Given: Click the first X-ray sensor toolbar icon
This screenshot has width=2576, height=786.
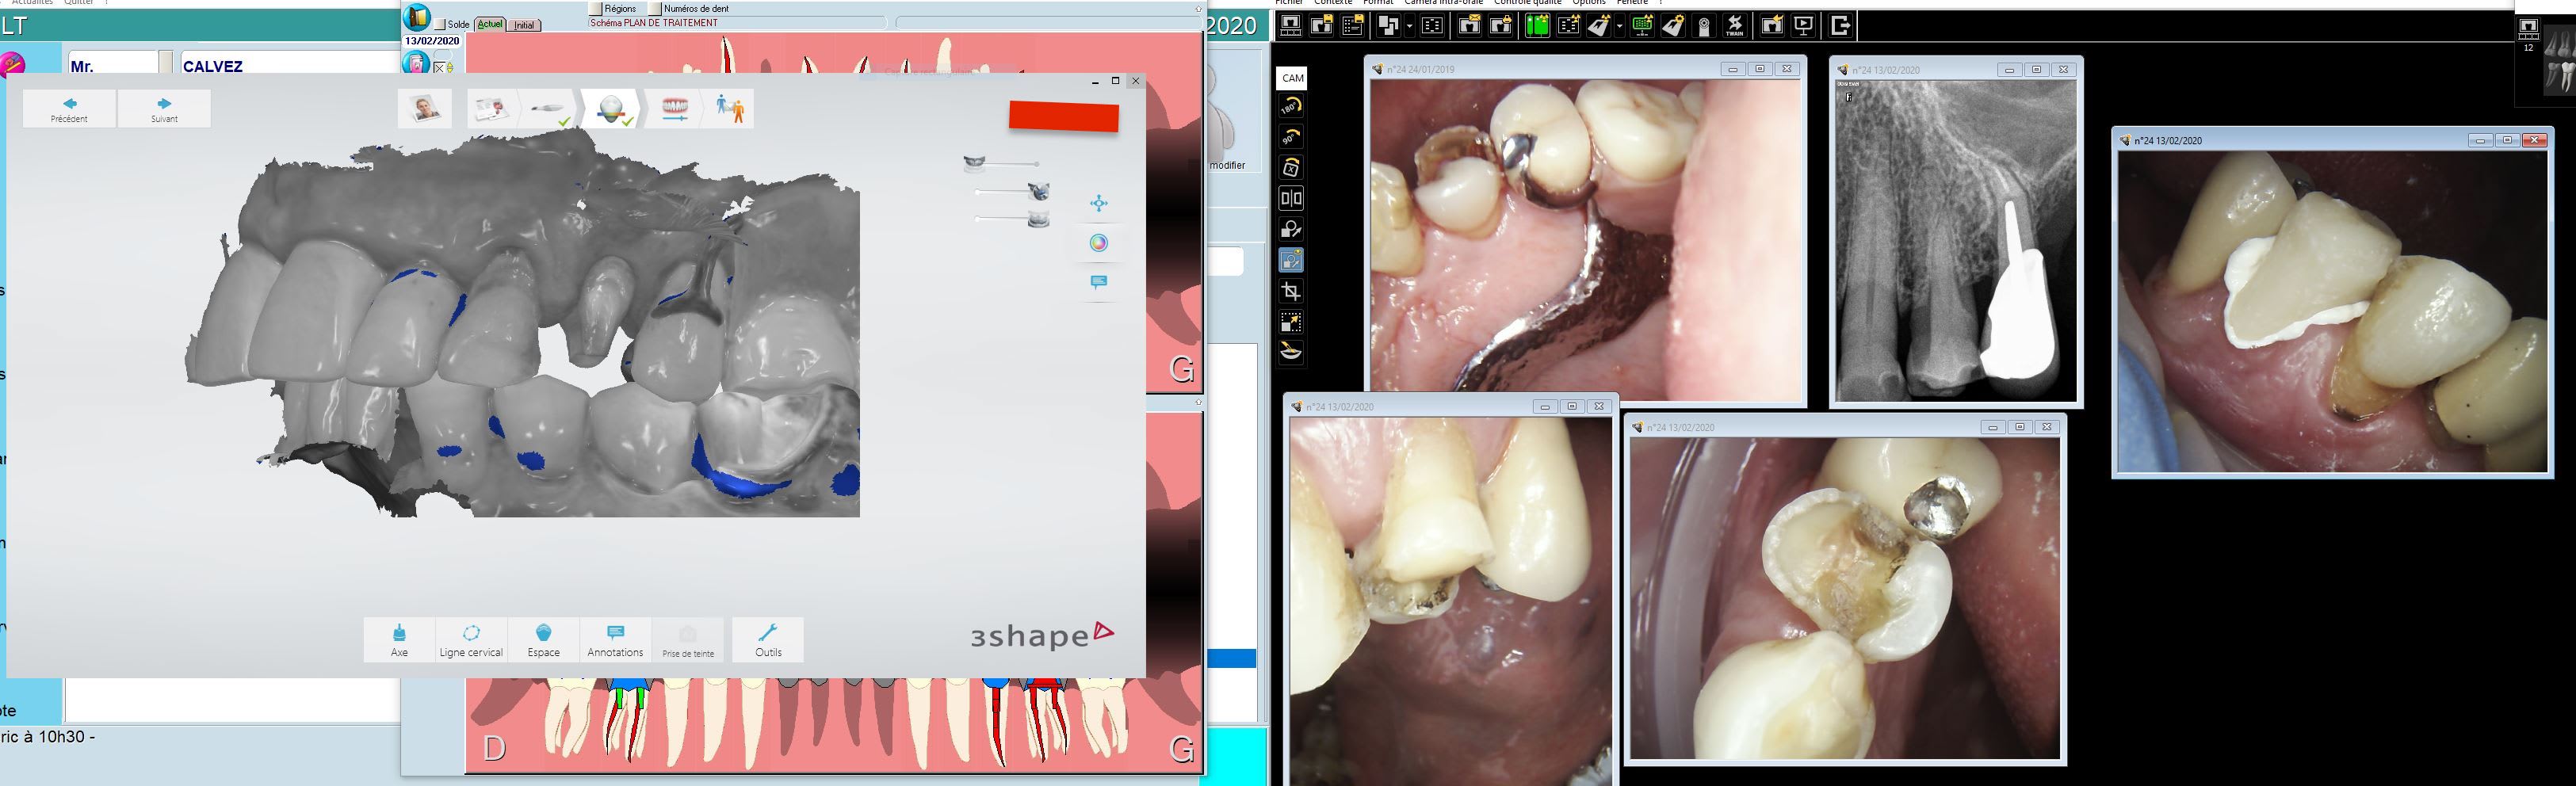Looking at the screenshot, I should pos(1291,26).
